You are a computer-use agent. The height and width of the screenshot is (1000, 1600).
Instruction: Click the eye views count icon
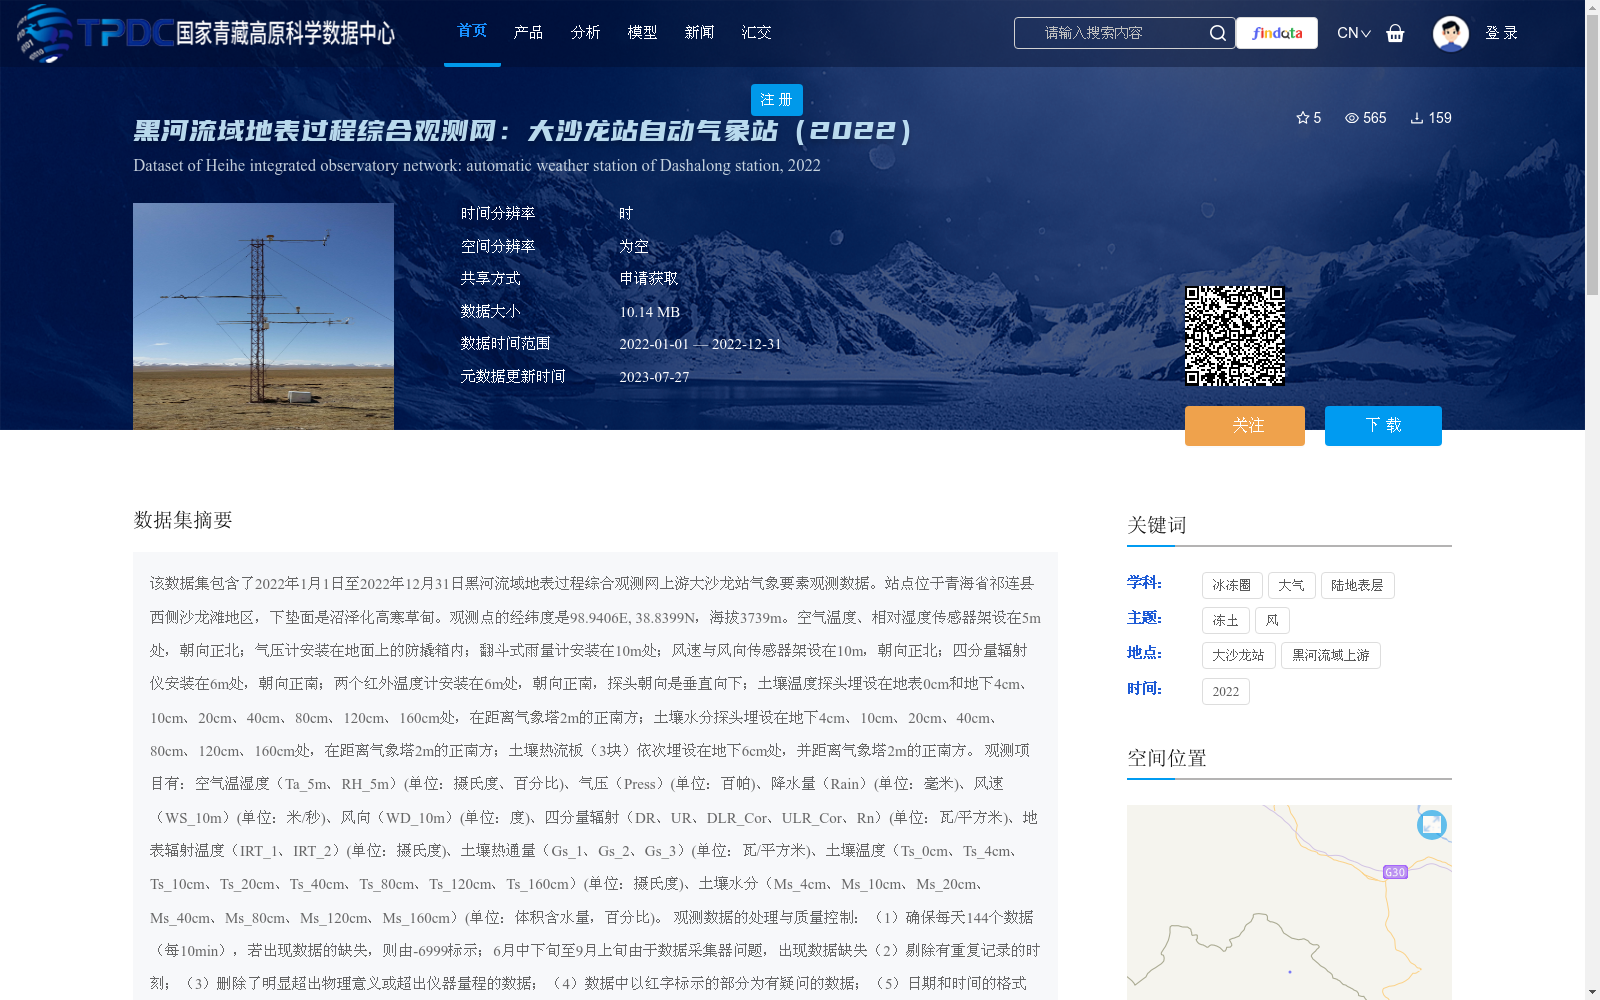(1352, 118)
